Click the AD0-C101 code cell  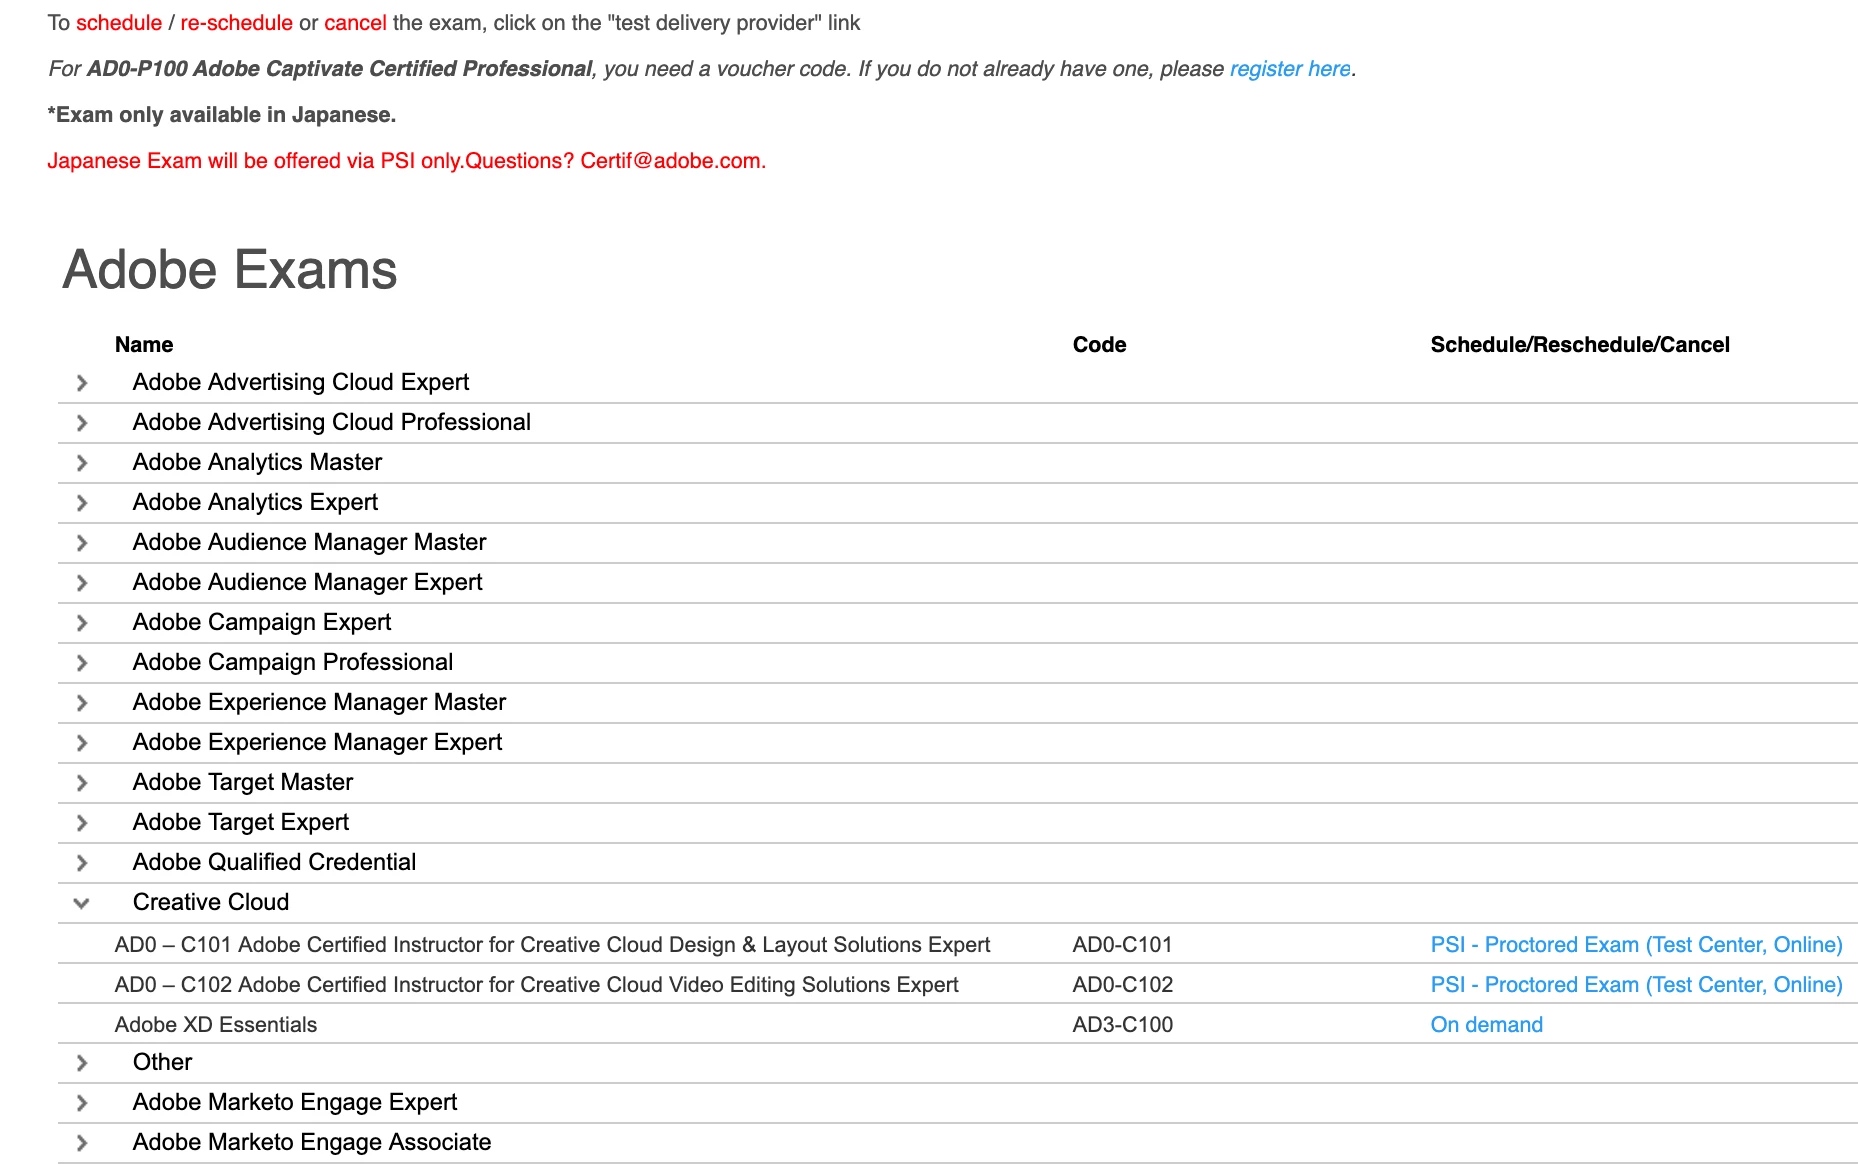tap(1123, 945)
